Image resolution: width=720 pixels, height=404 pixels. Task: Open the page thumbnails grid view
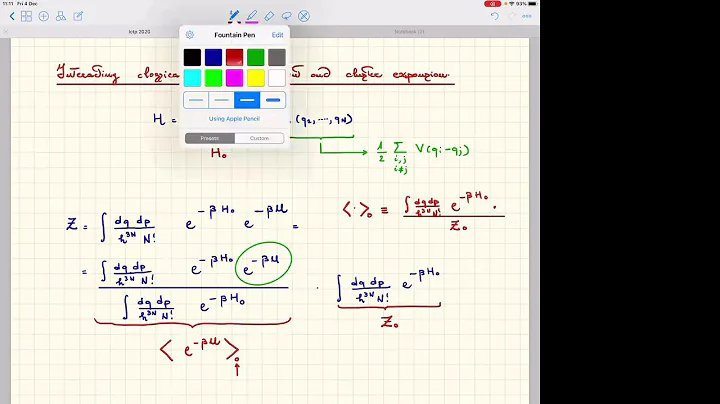click(x=27, y=17)
